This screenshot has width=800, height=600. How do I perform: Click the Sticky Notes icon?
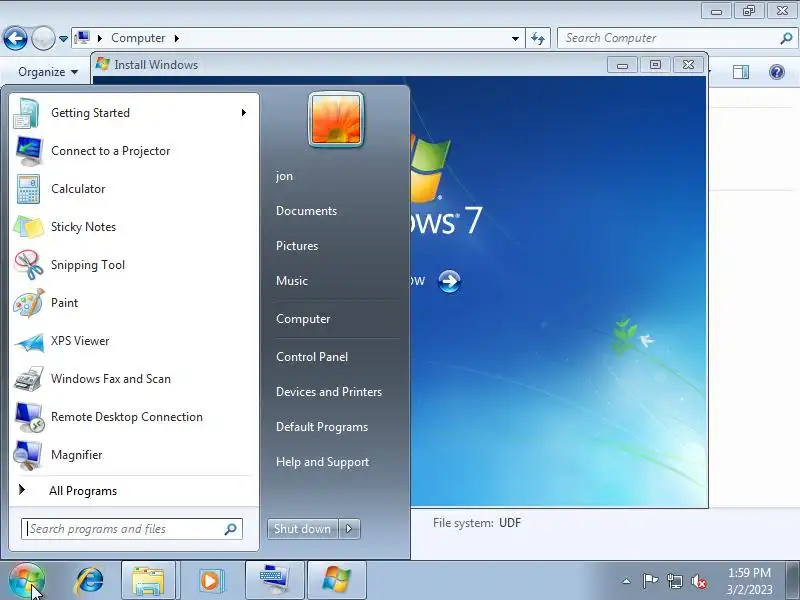pyautogui.click(x=29, y=227)
